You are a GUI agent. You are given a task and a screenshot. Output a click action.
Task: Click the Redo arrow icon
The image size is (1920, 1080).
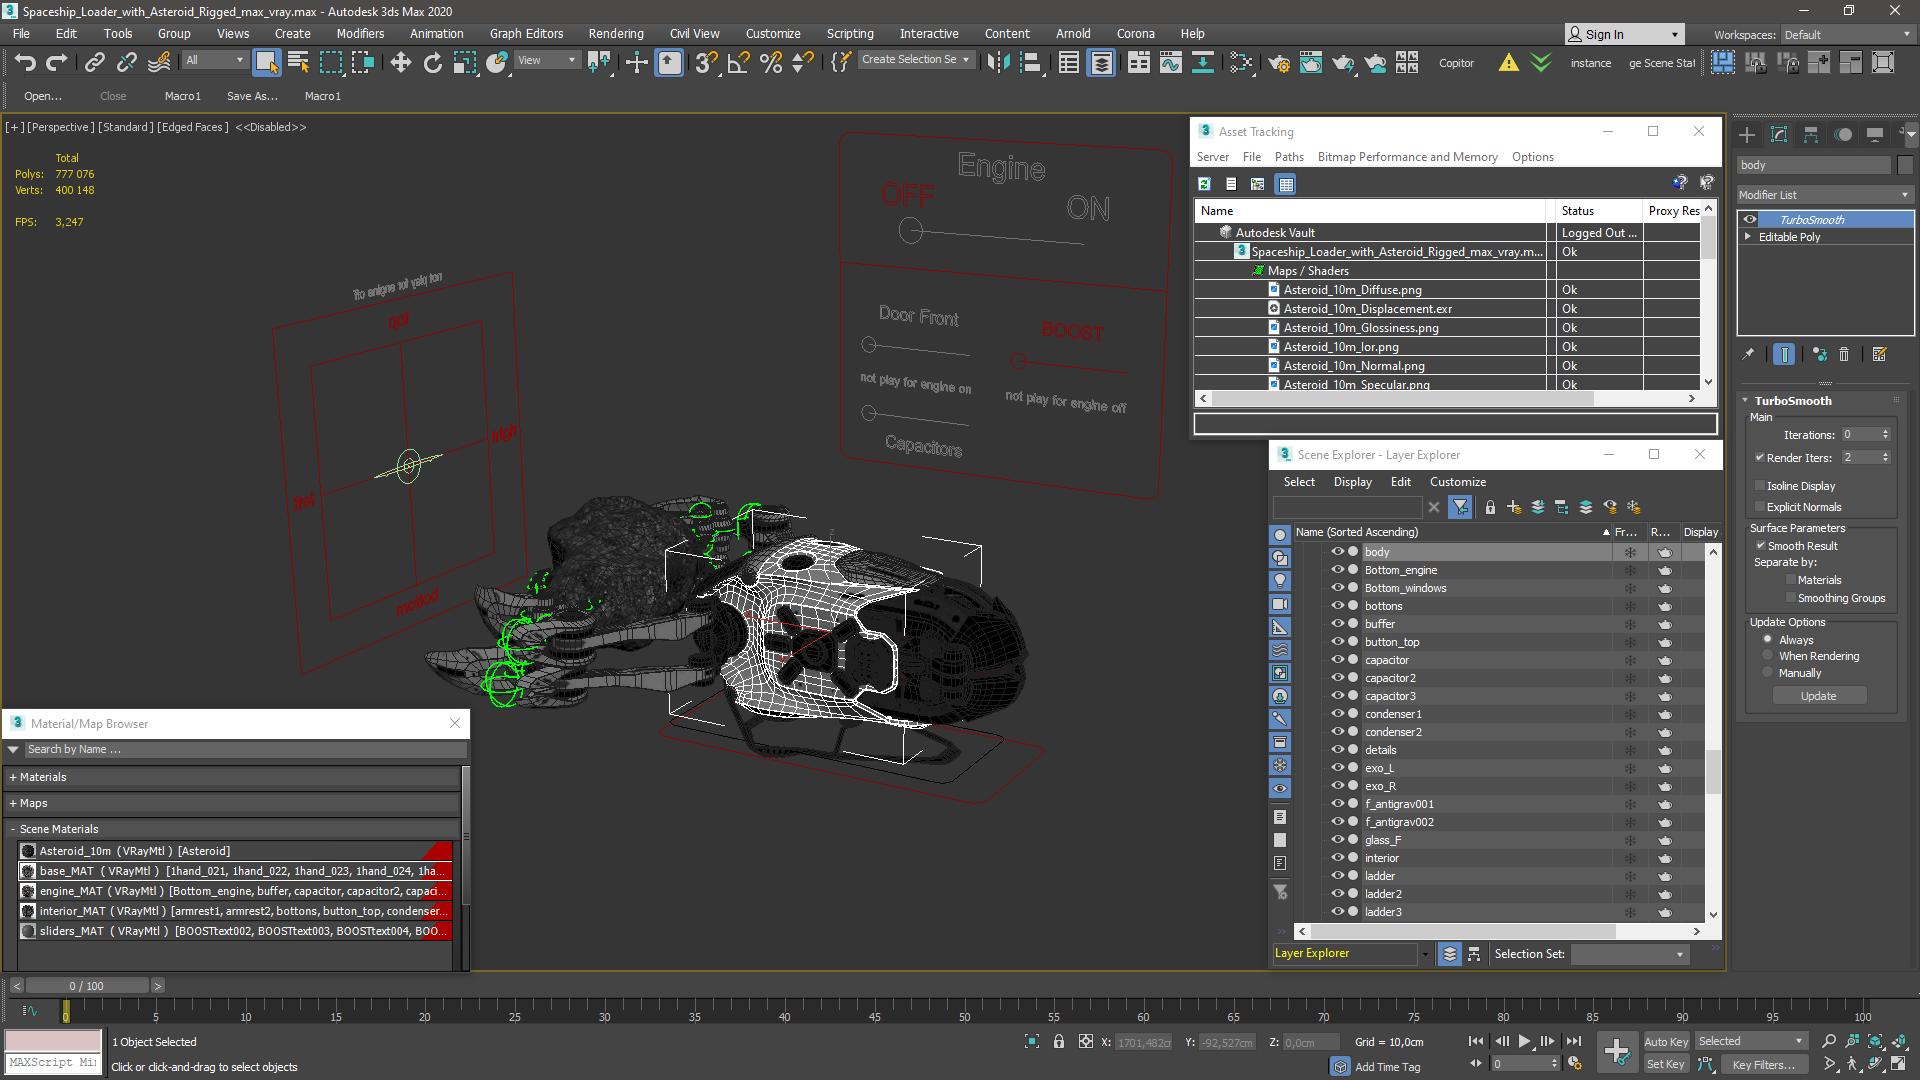57,62
